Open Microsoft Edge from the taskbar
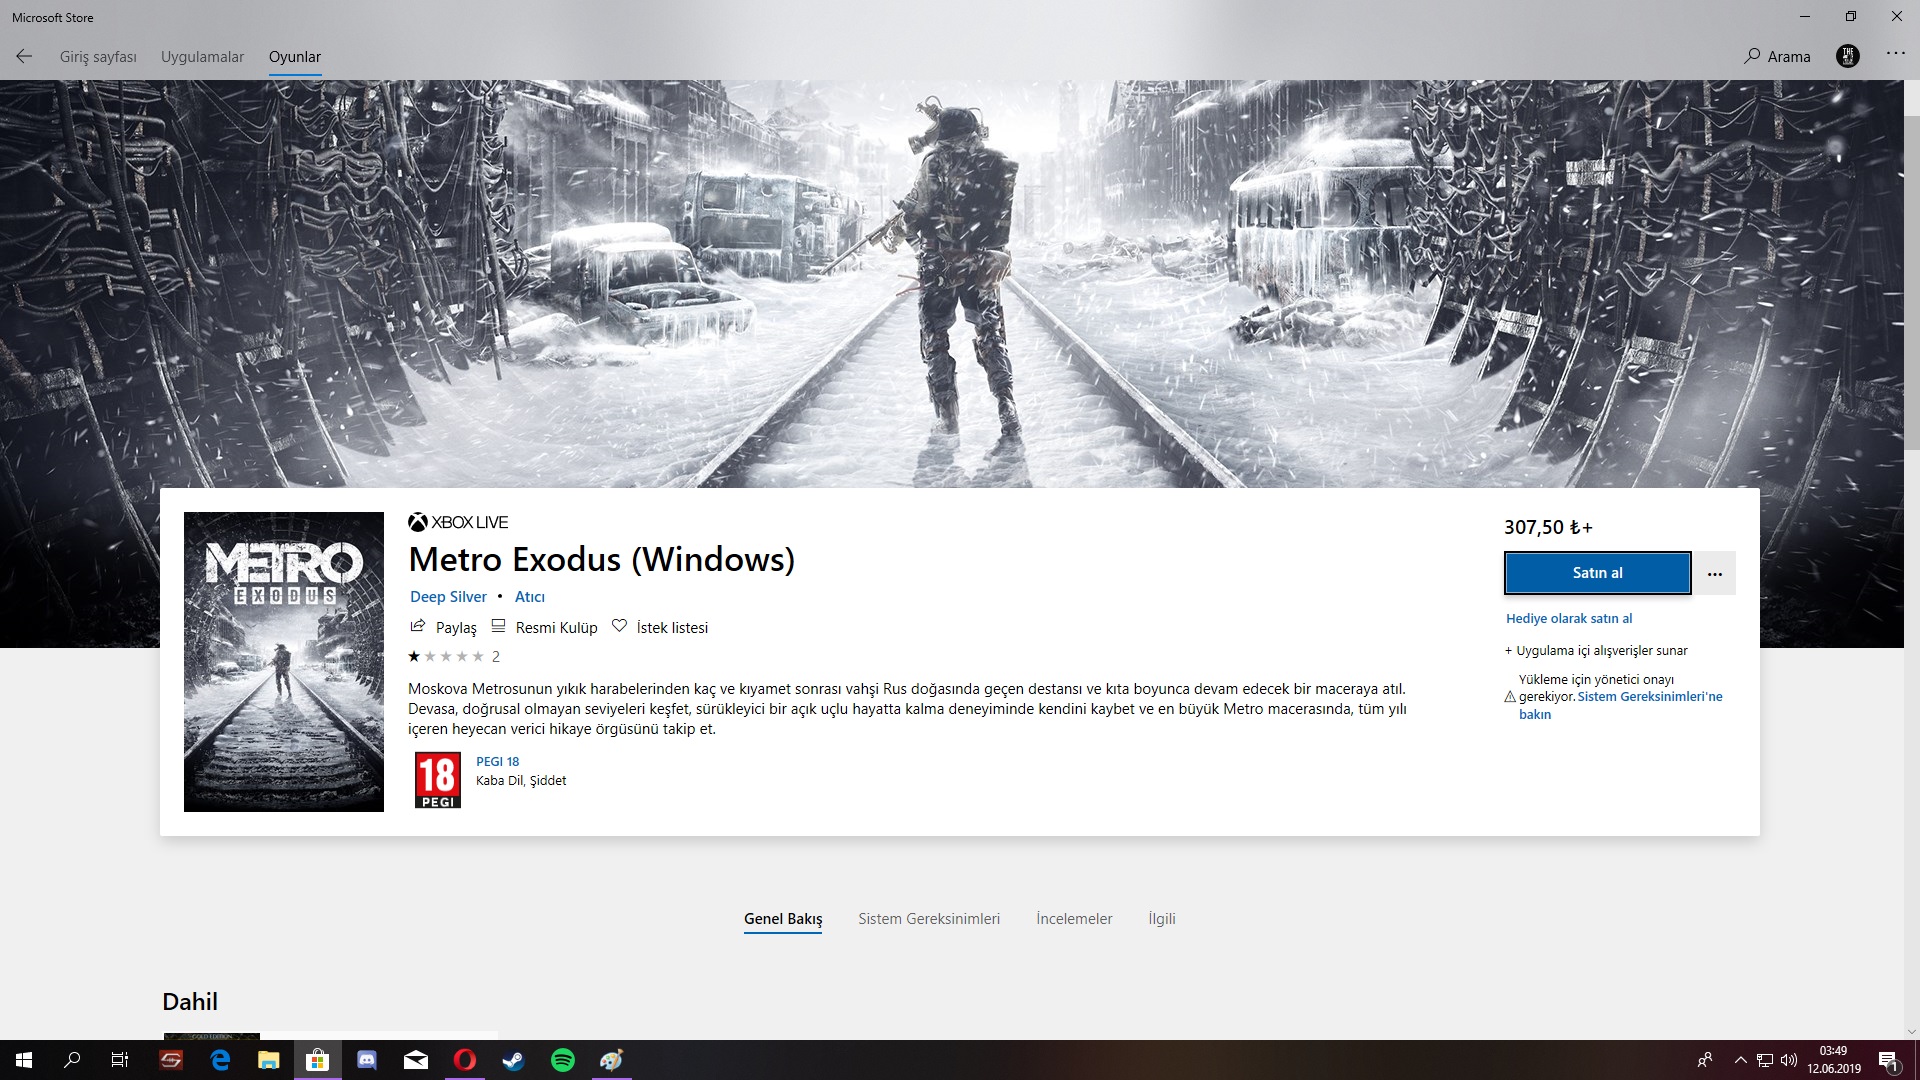Viewport: 1920px width, 1080px height. [x=221, y=1060]
